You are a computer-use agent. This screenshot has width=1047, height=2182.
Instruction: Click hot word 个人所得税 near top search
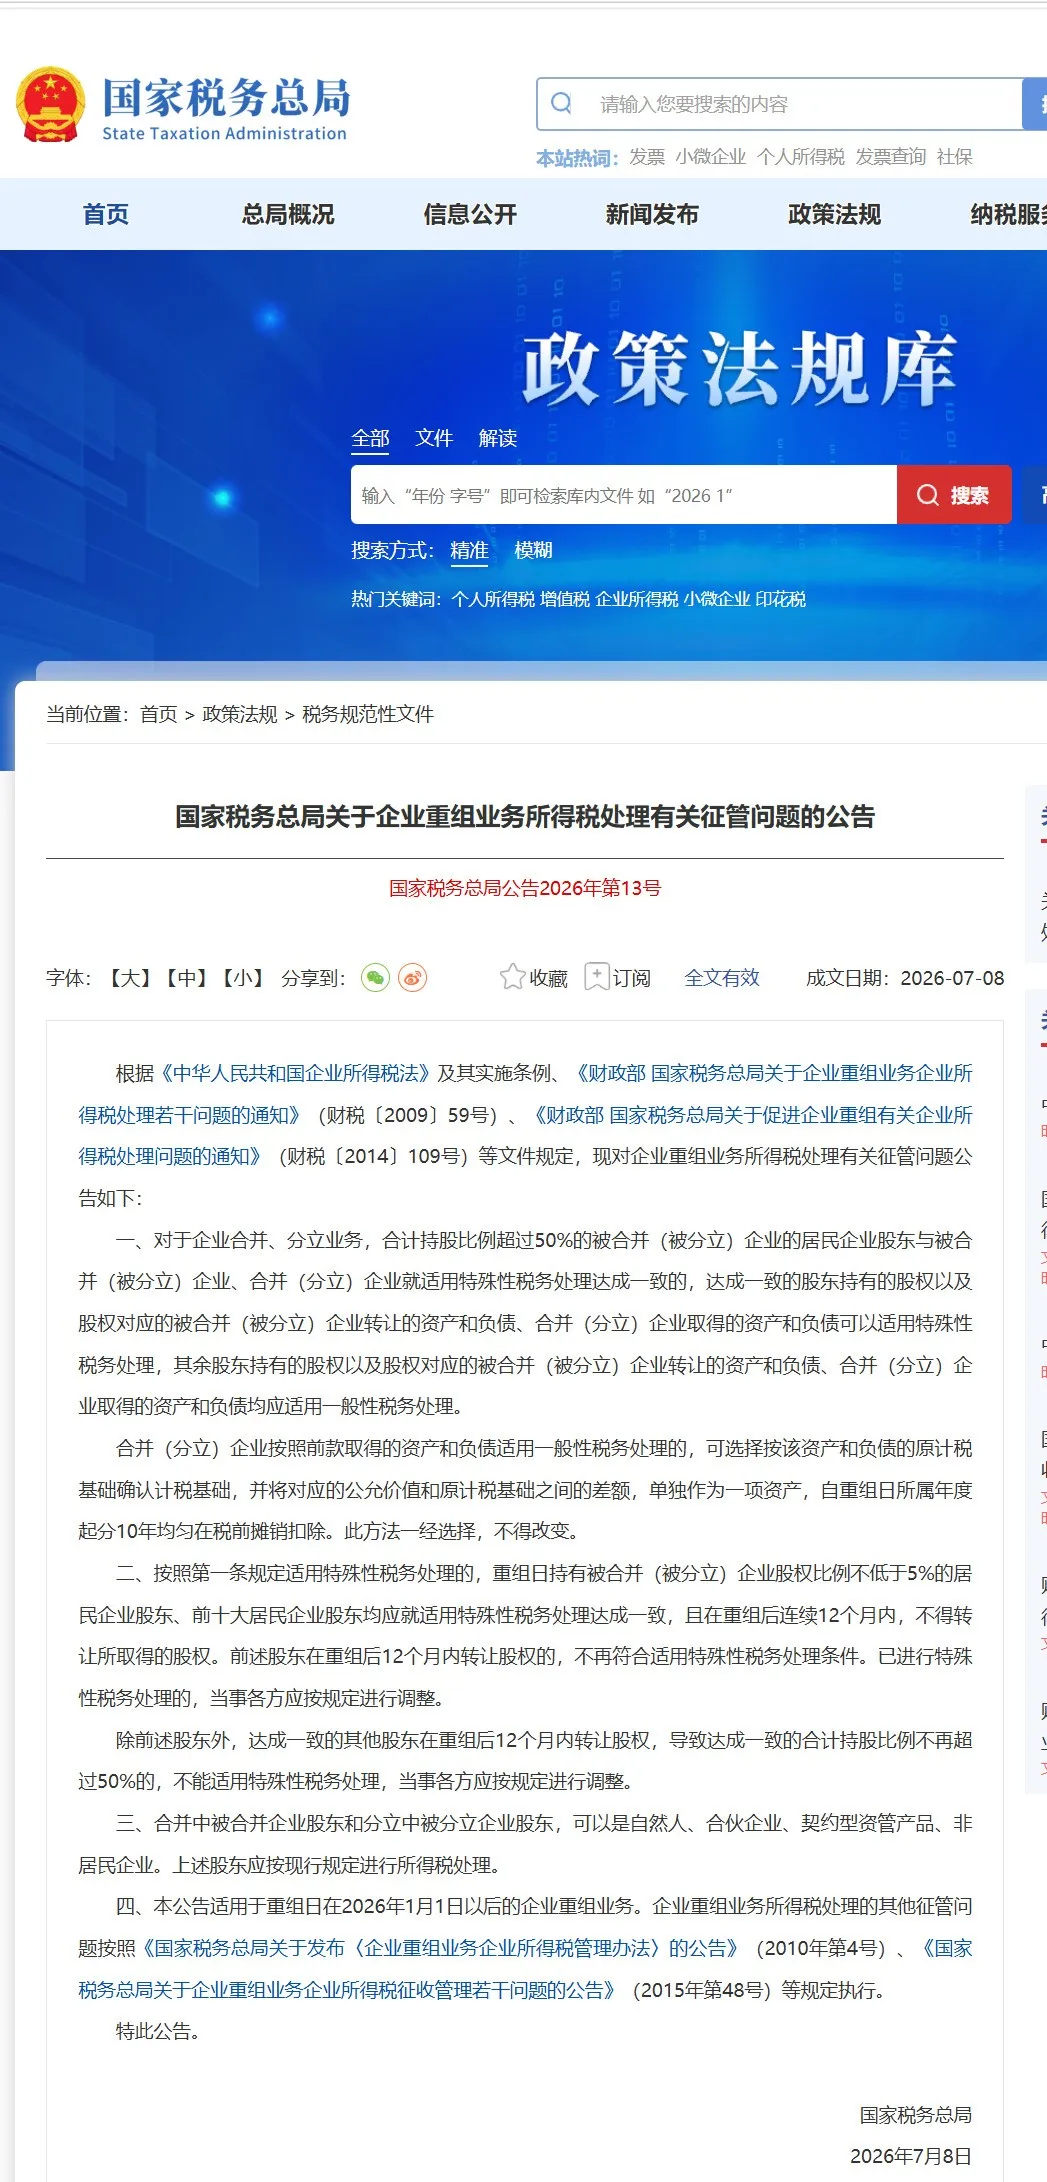[x=801, y=157]
